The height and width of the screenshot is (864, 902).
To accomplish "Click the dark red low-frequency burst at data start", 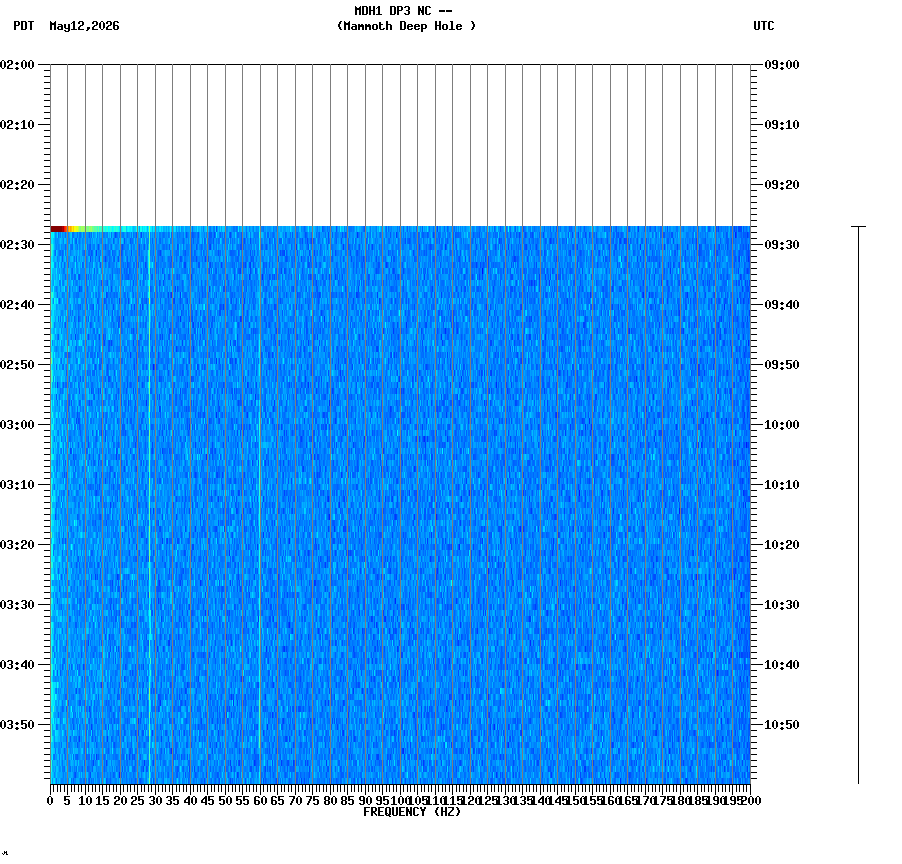I will (58, 229).
